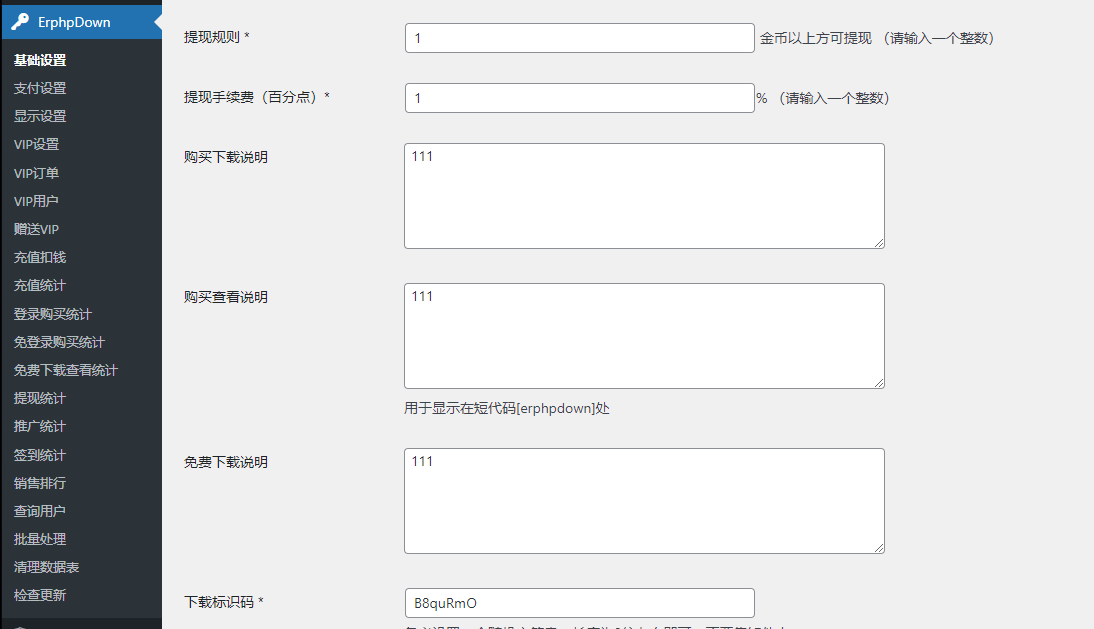Grab the 购买下载说明 textarea resize handle
This screenshot has width=1094, height=629.
879,243
